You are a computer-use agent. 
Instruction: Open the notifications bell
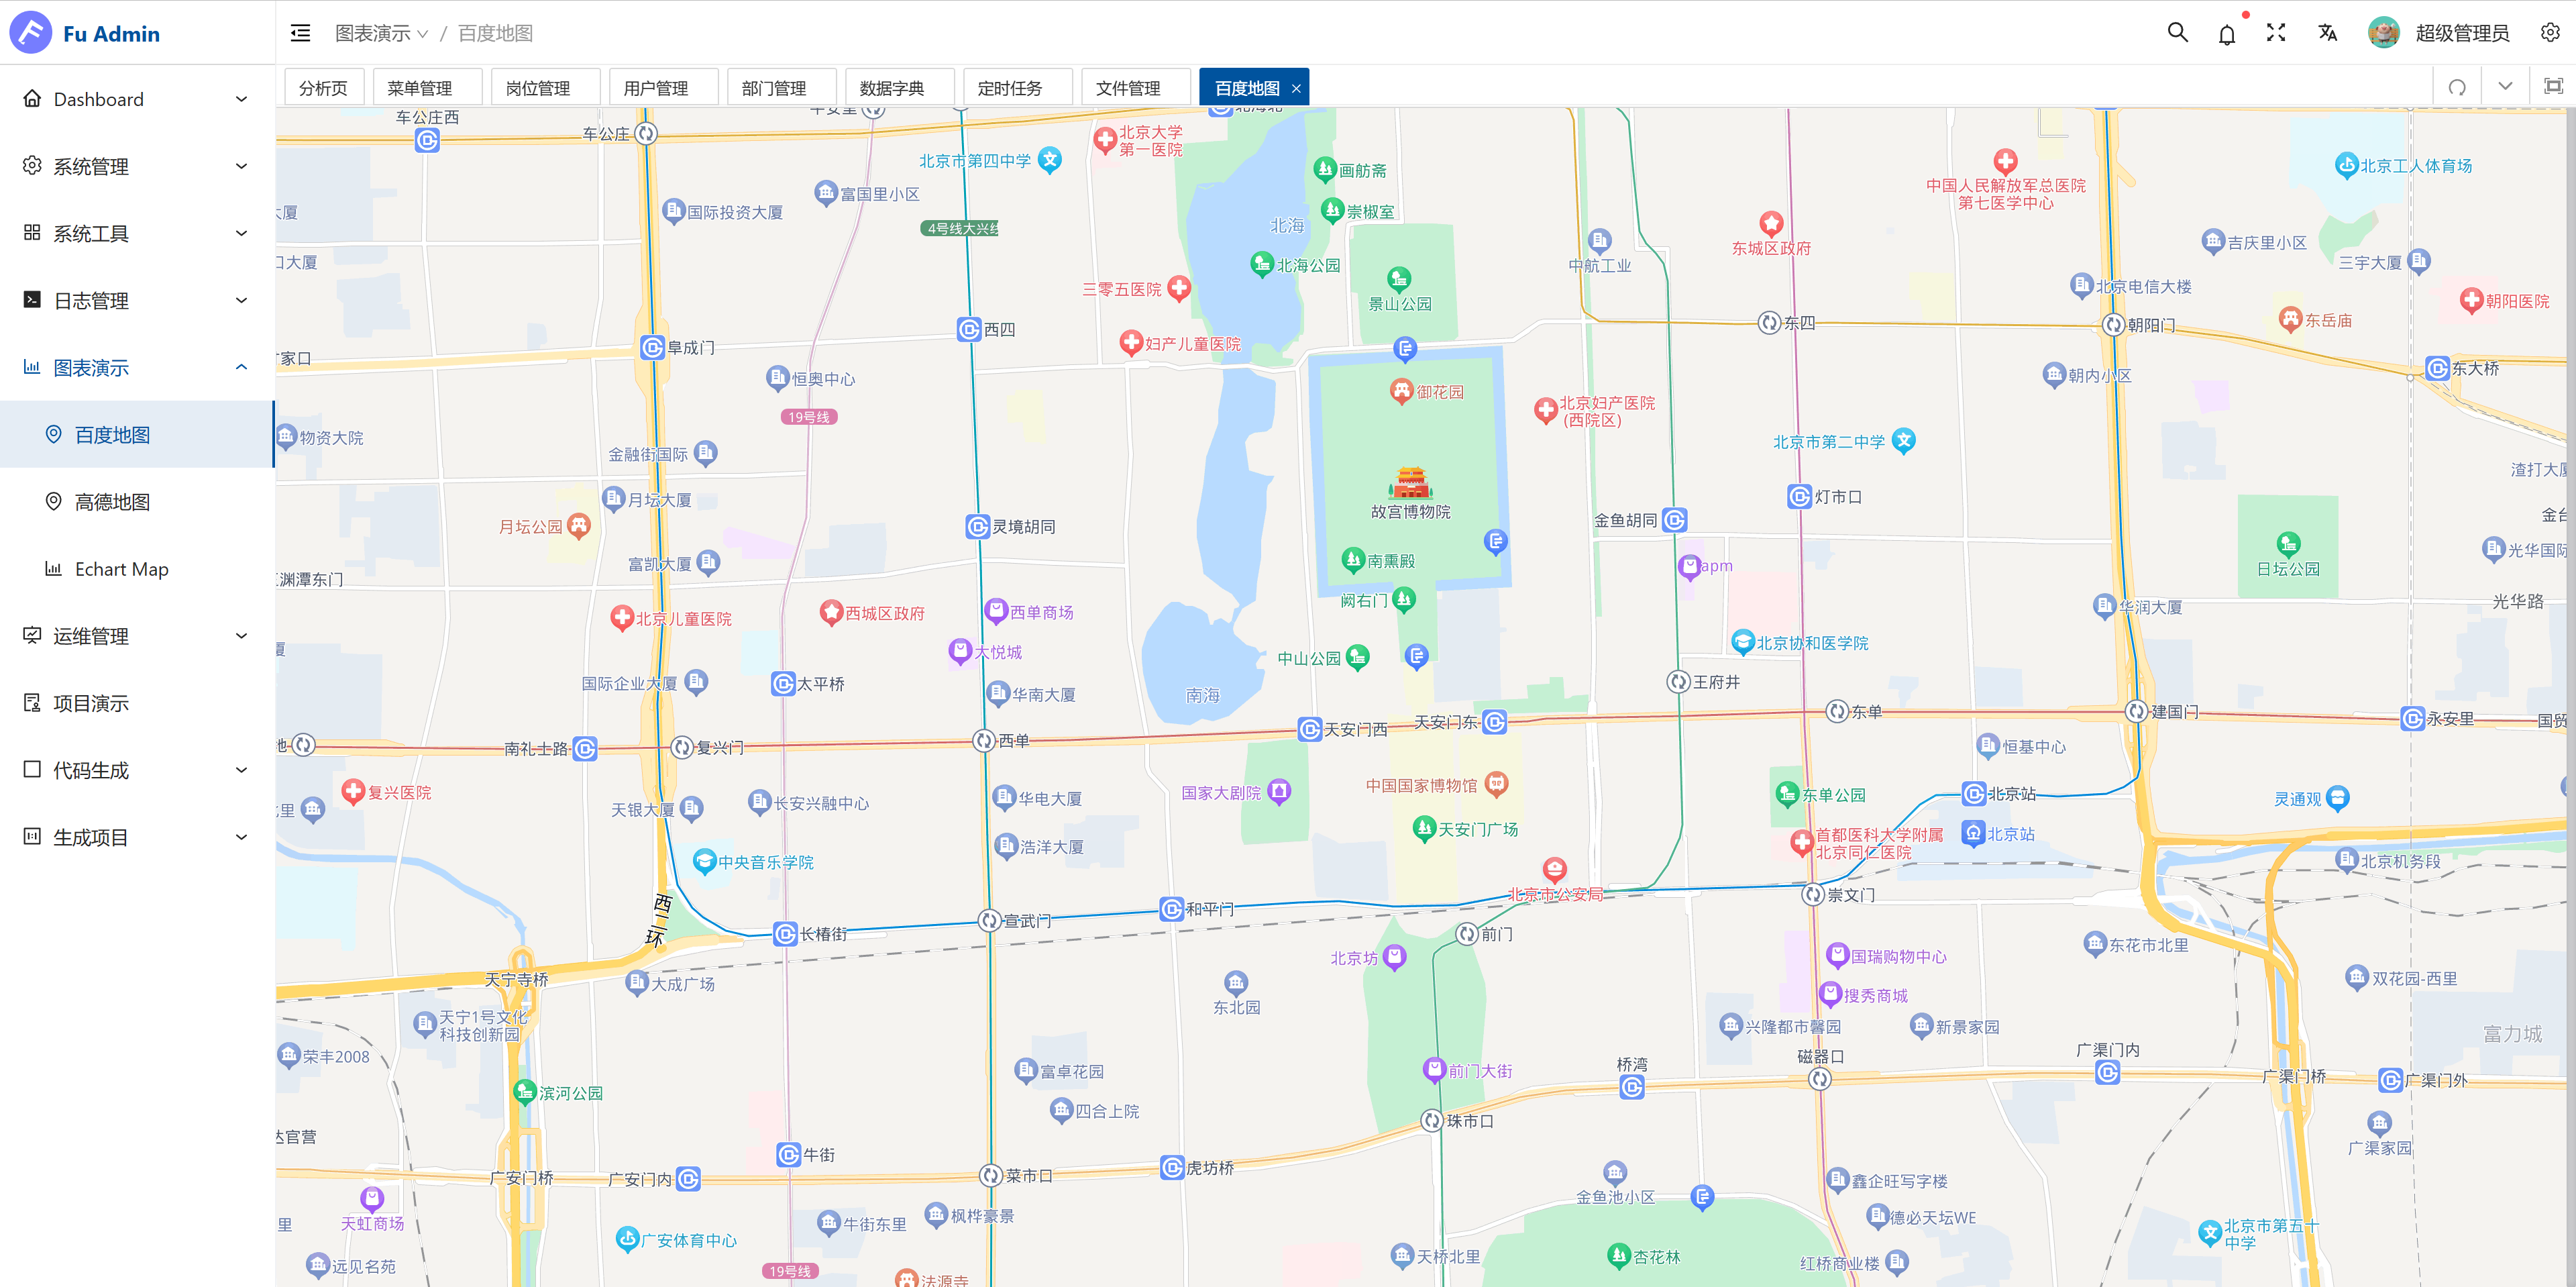(x=2226, y=34)
